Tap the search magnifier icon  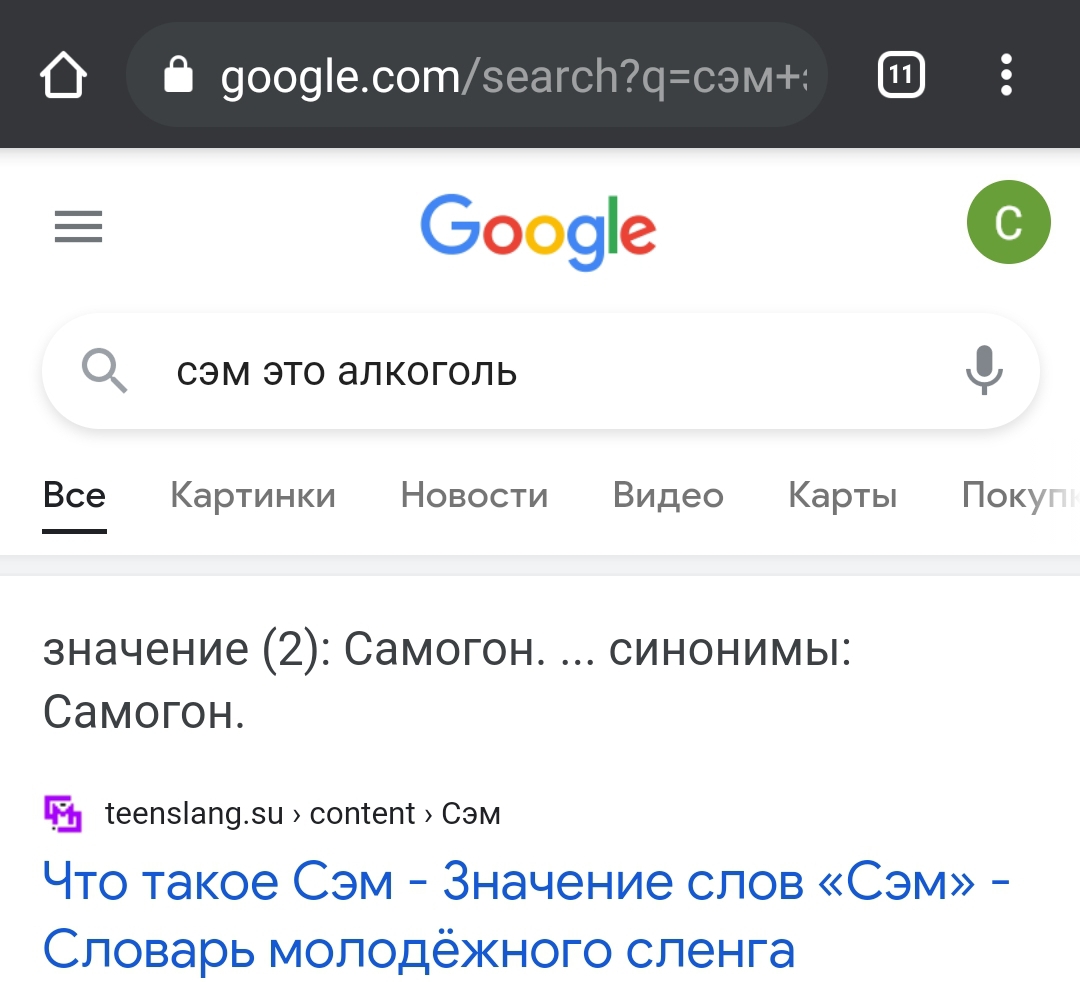click(104, 372)
